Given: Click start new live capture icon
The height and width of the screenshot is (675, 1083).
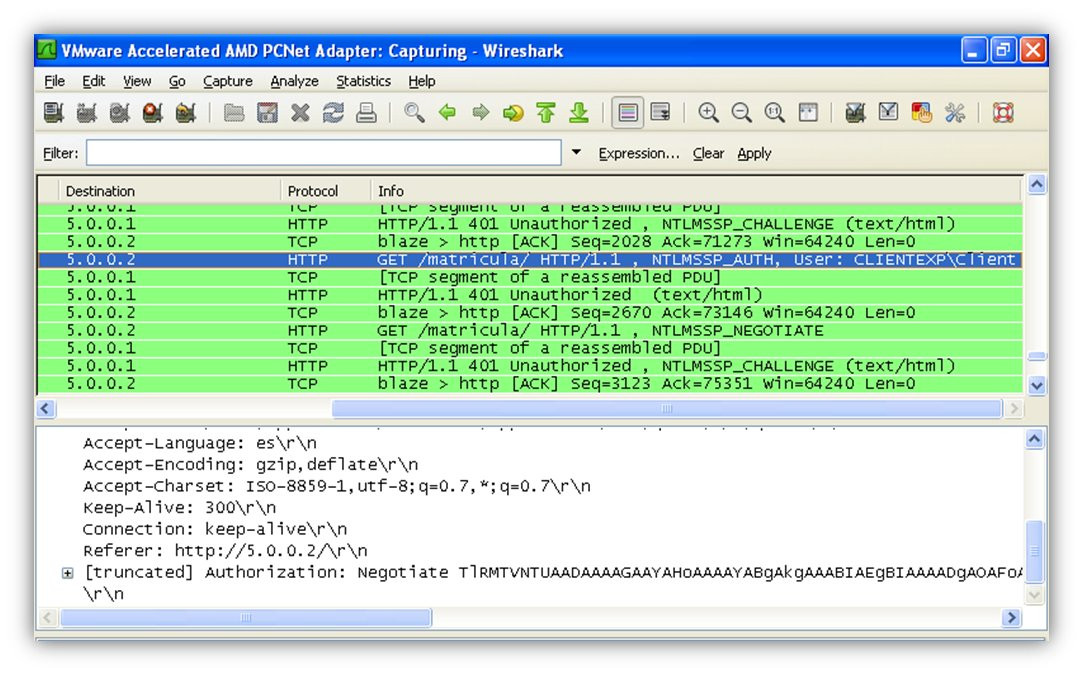Looking at the screenshot, I should point(119,112).
